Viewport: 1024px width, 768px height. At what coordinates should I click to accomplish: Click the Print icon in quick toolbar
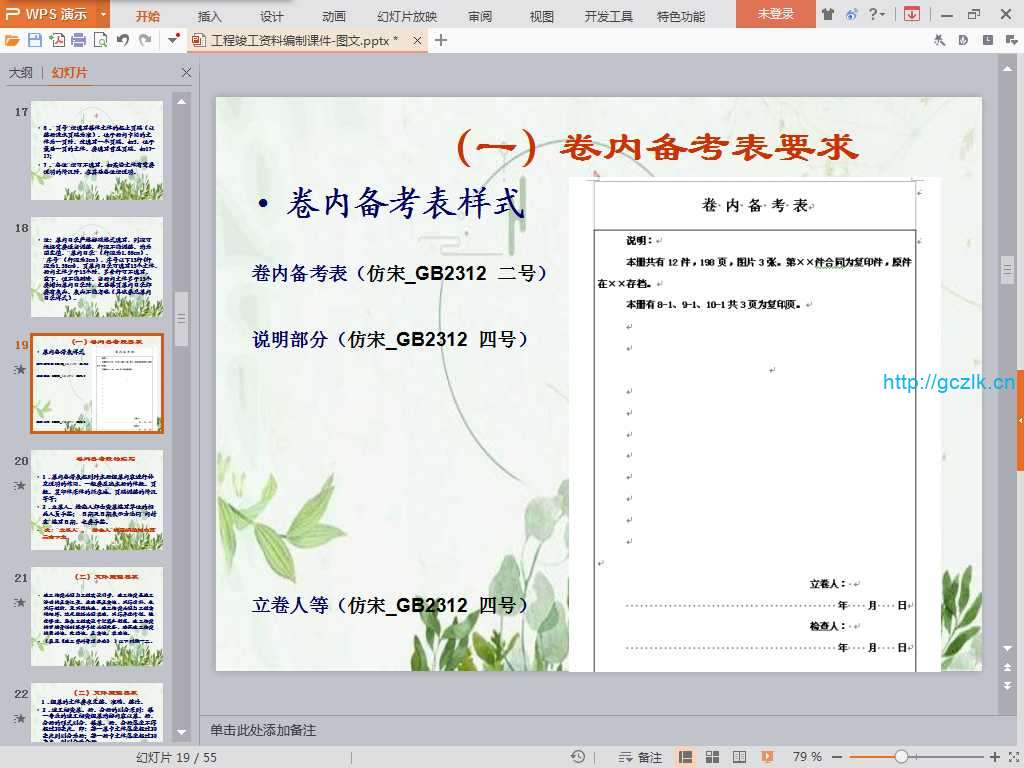79,40
